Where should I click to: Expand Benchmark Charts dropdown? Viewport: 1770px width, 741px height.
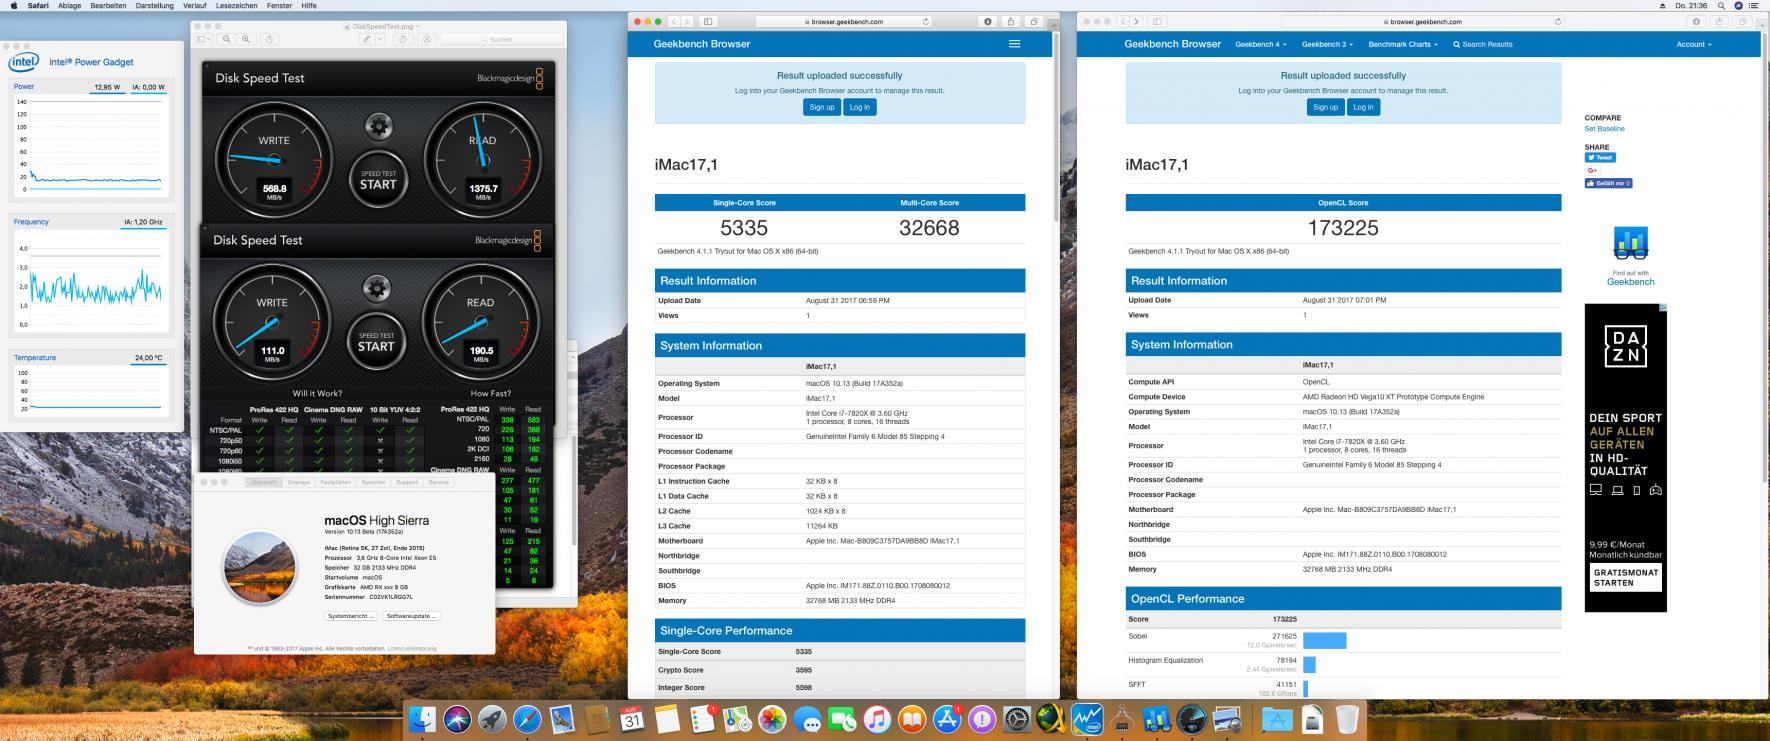[1403, 44]
